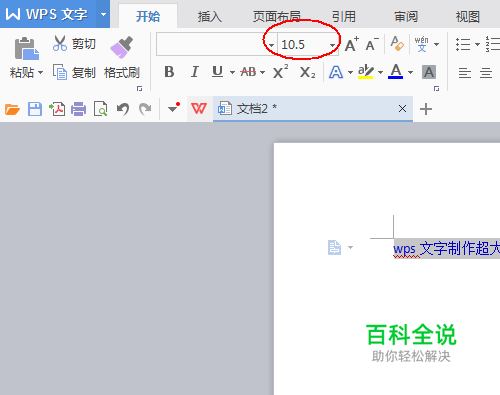This screenshot has height=395, width=500.
Task: Open bullet list style dropdown
Action: tap(477, 44)
